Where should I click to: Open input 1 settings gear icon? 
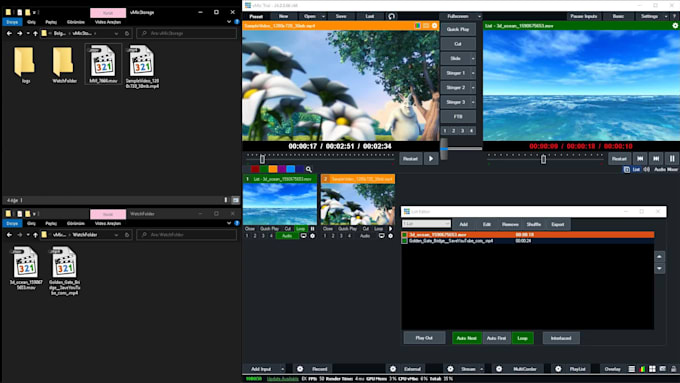coord(312,236)
